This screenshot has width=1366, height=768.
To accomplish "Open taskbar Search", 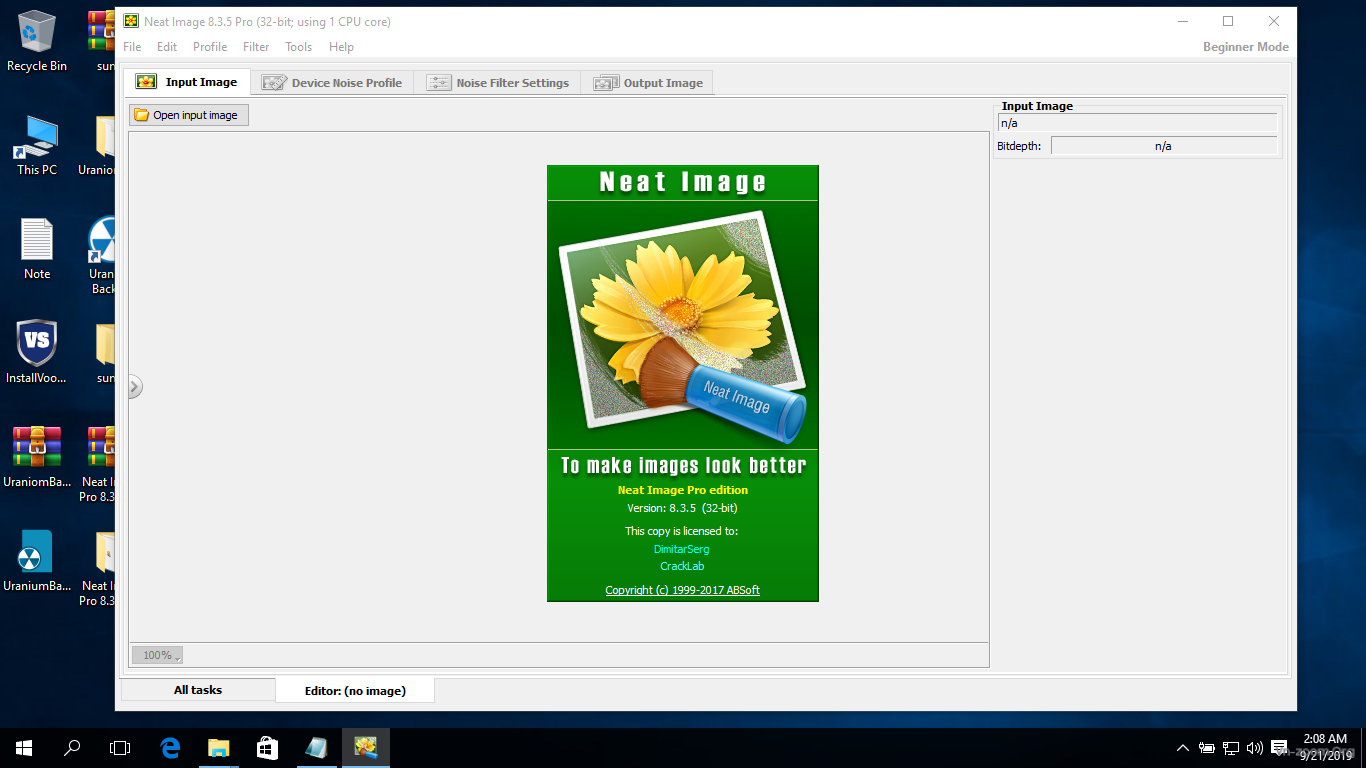I will pos(72,747).
